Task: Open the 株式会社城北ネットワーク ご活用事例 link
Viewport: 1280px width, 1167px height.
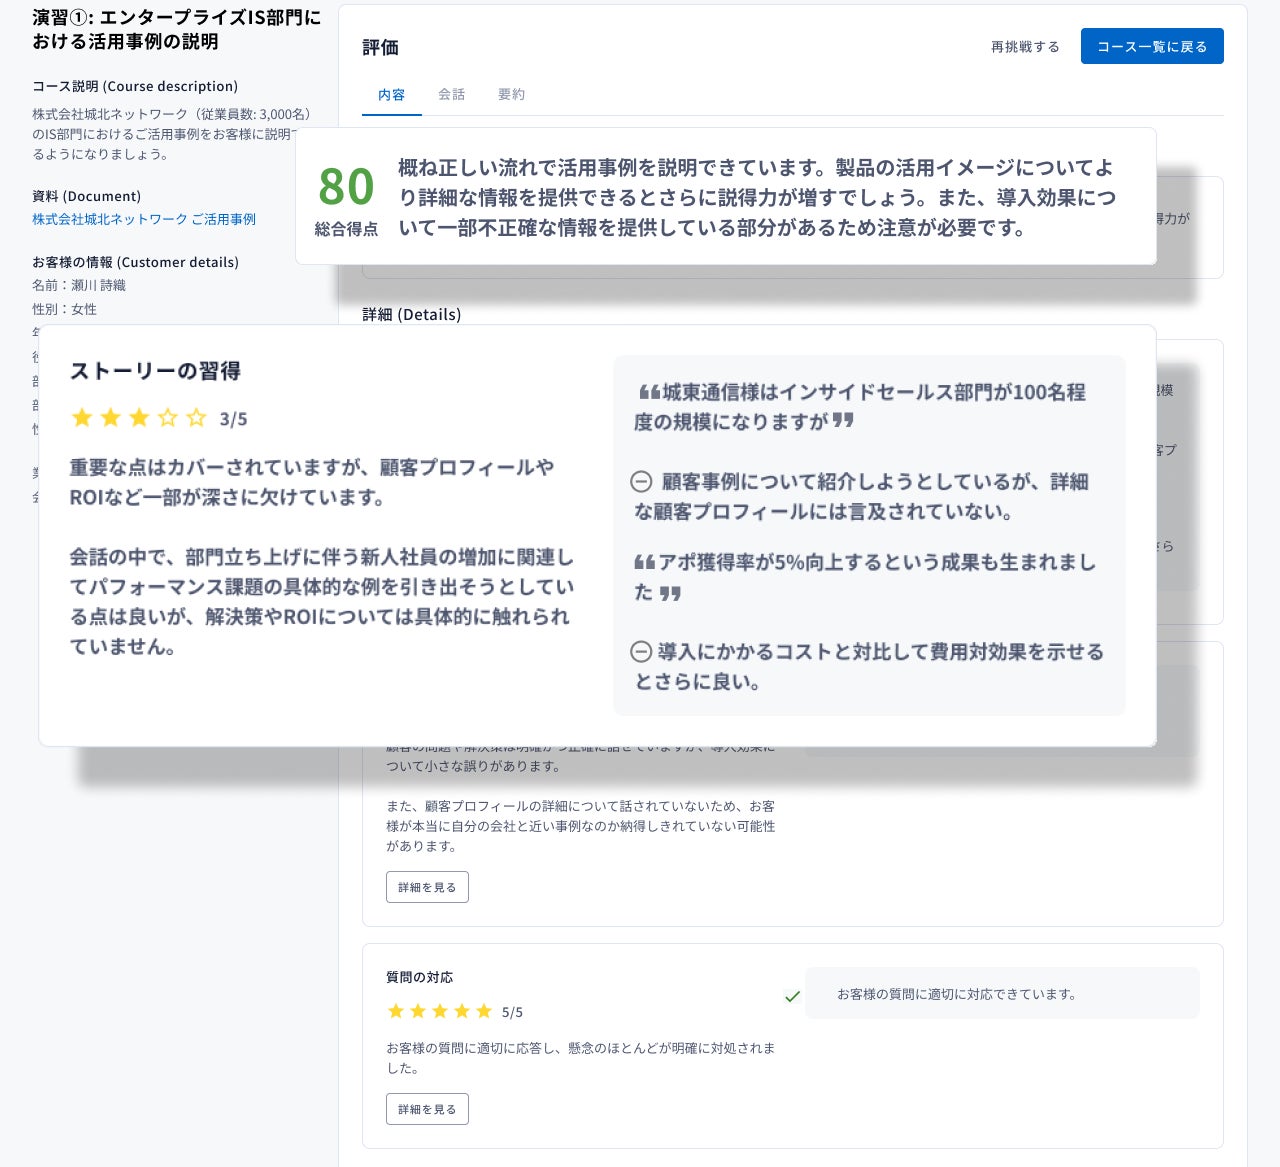Action: coord(144,219)
